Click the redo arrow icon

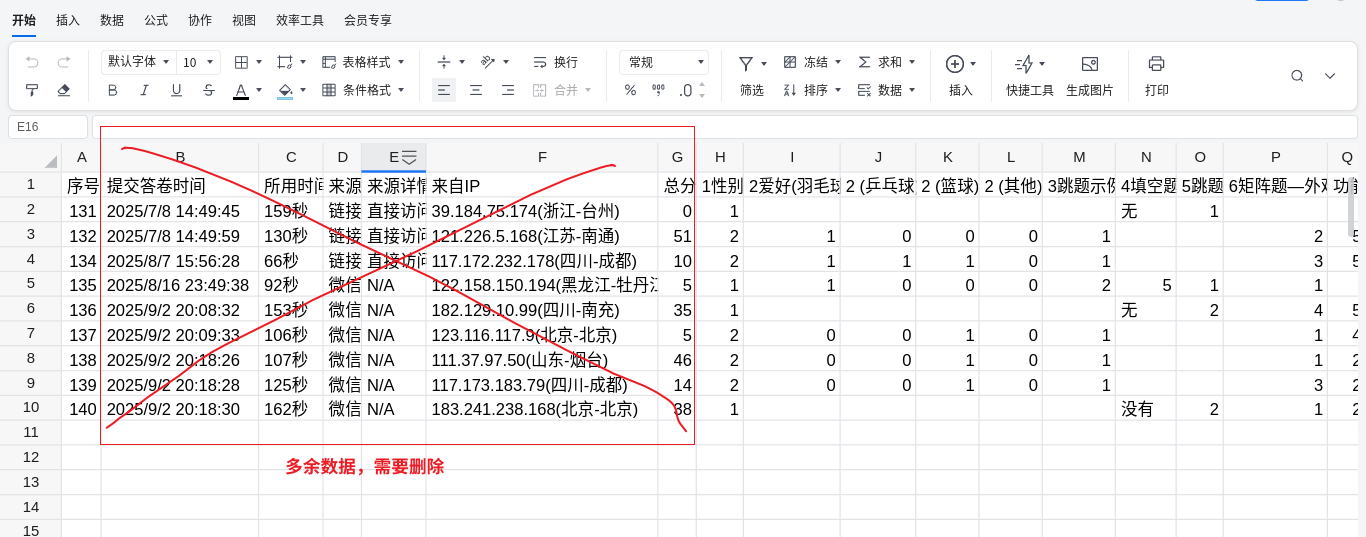coord(64,62)
